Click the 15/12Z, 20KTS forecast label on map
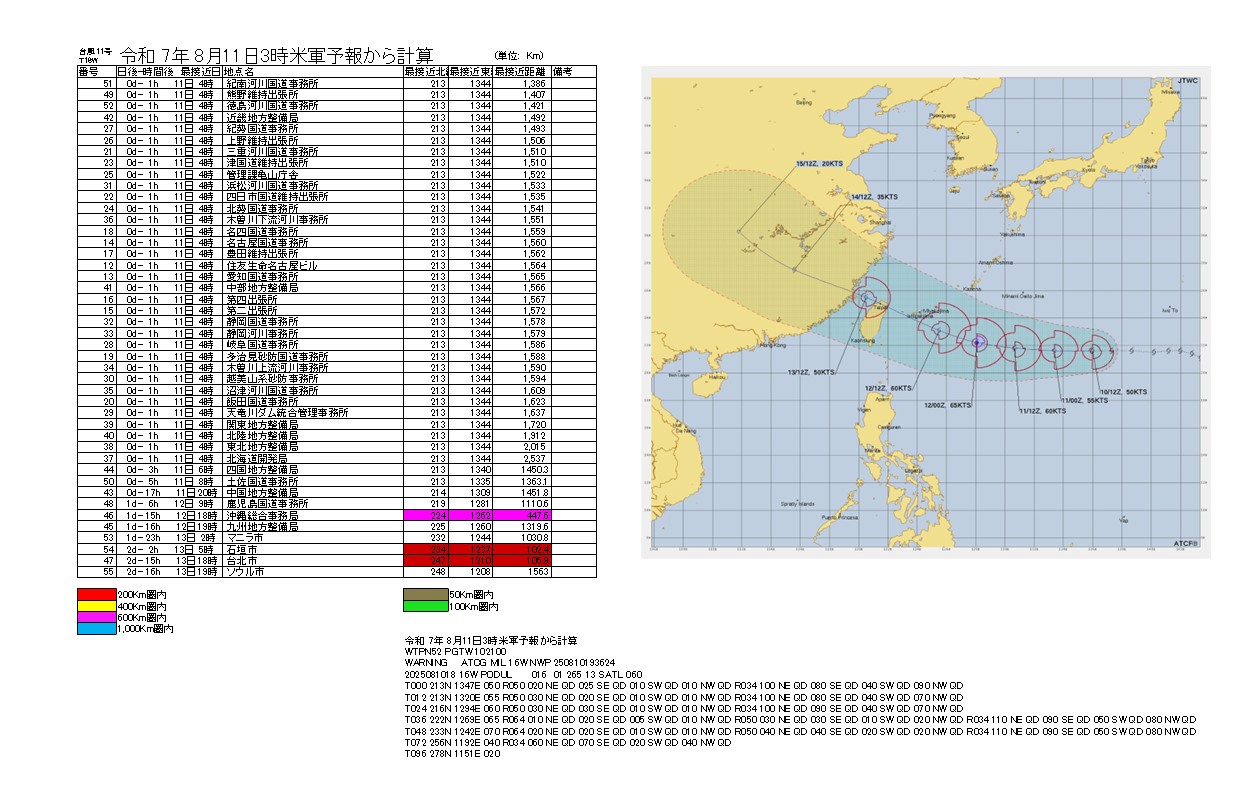Viewport: 1245px width, 796px height. (x=821, y=163)
